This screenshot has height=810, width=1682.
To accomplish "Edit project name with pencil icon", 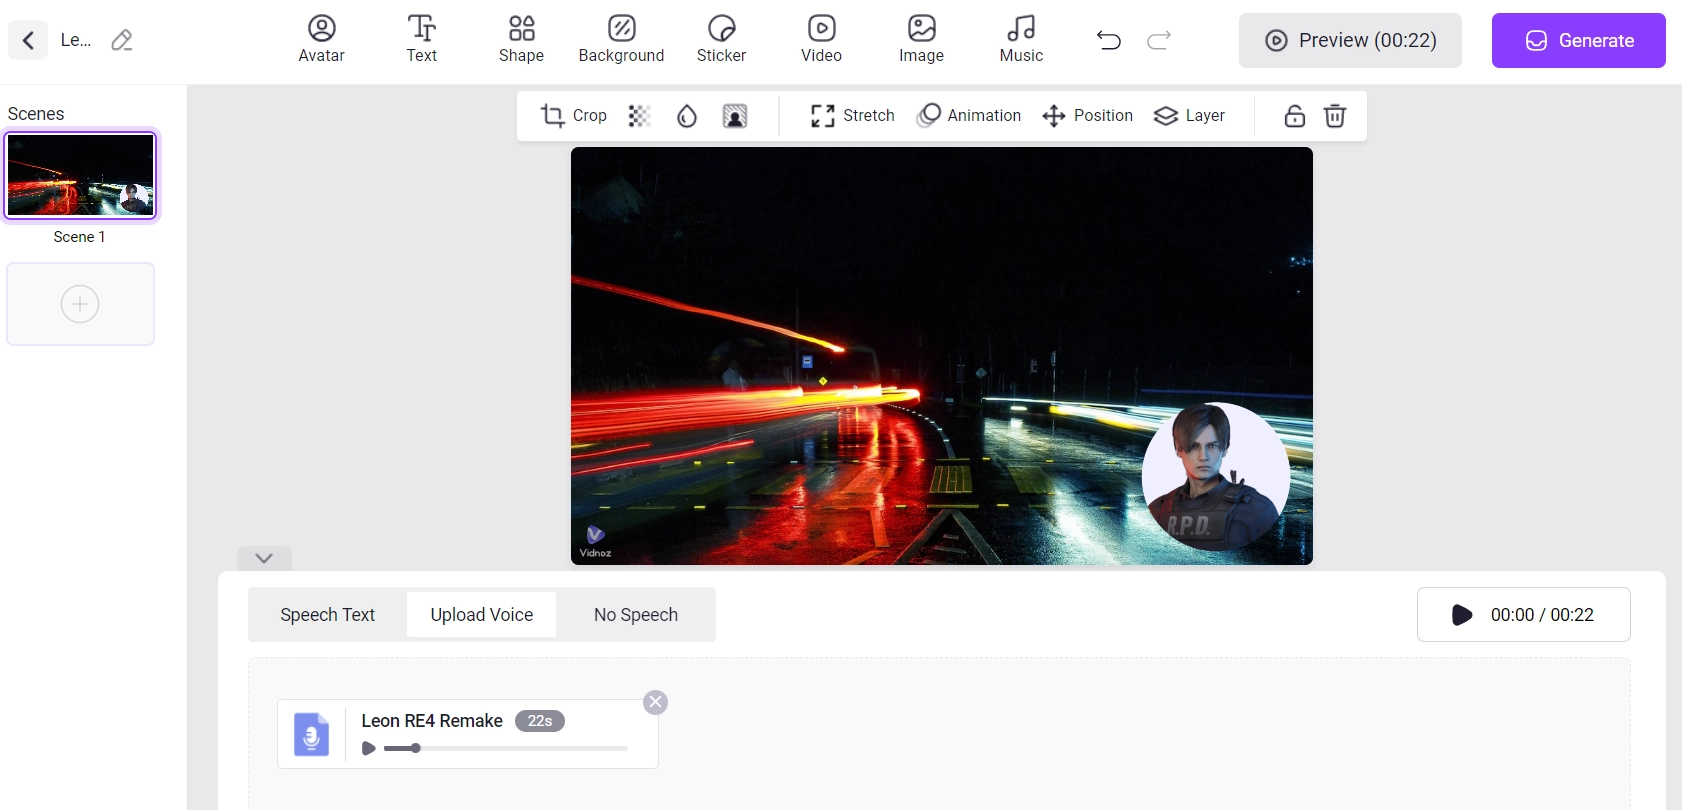I will [122, 40].
